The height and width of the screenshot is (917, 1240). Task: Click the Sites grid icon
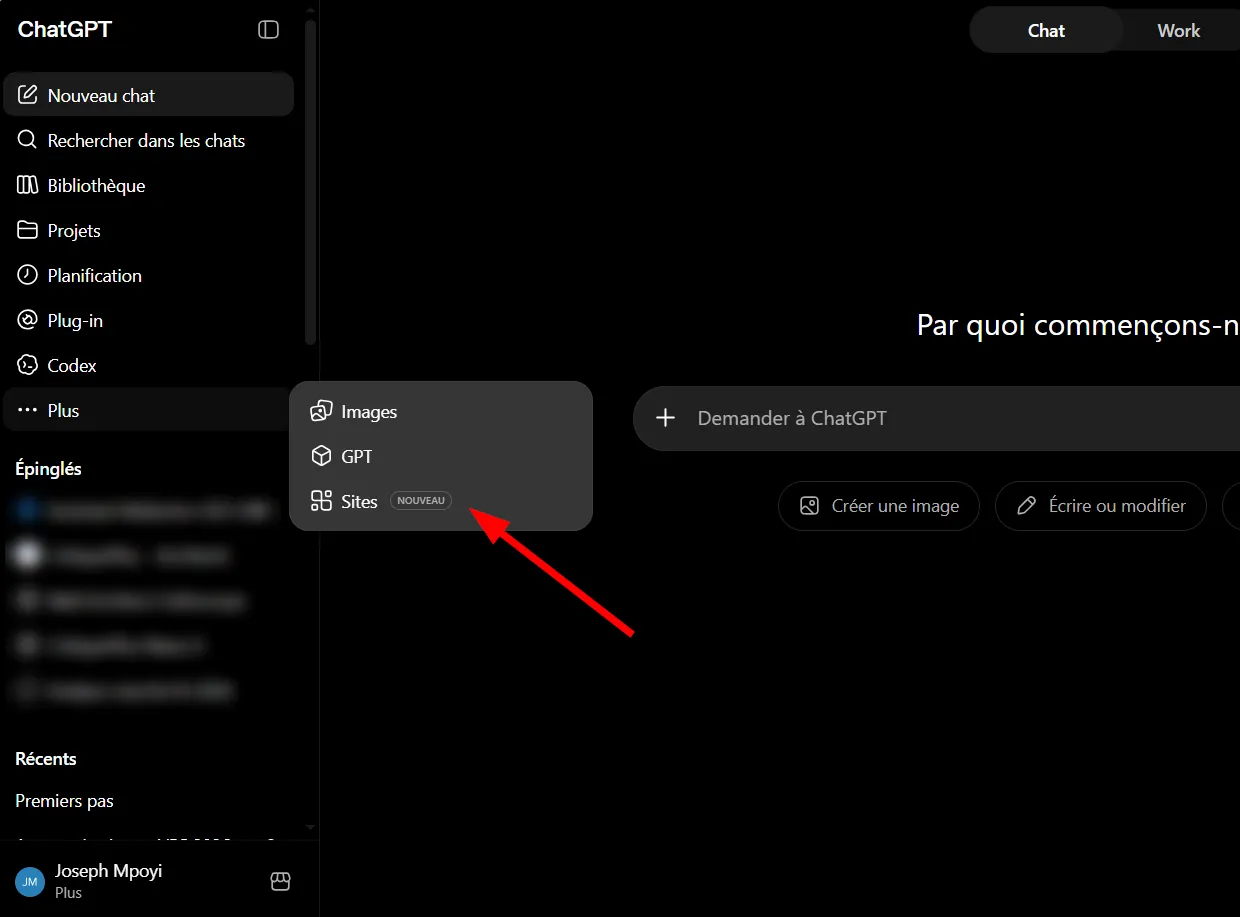pyautogui.click(x=321, y=501)
